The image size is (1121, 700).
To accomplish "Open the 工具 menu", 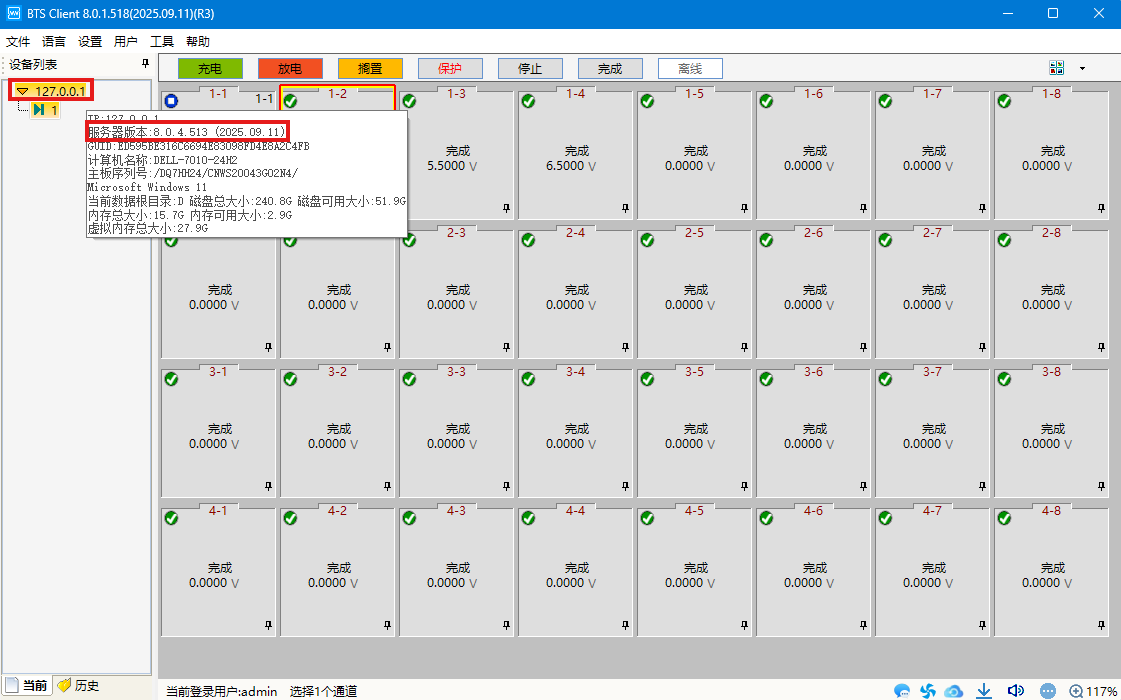I will 162,42.
